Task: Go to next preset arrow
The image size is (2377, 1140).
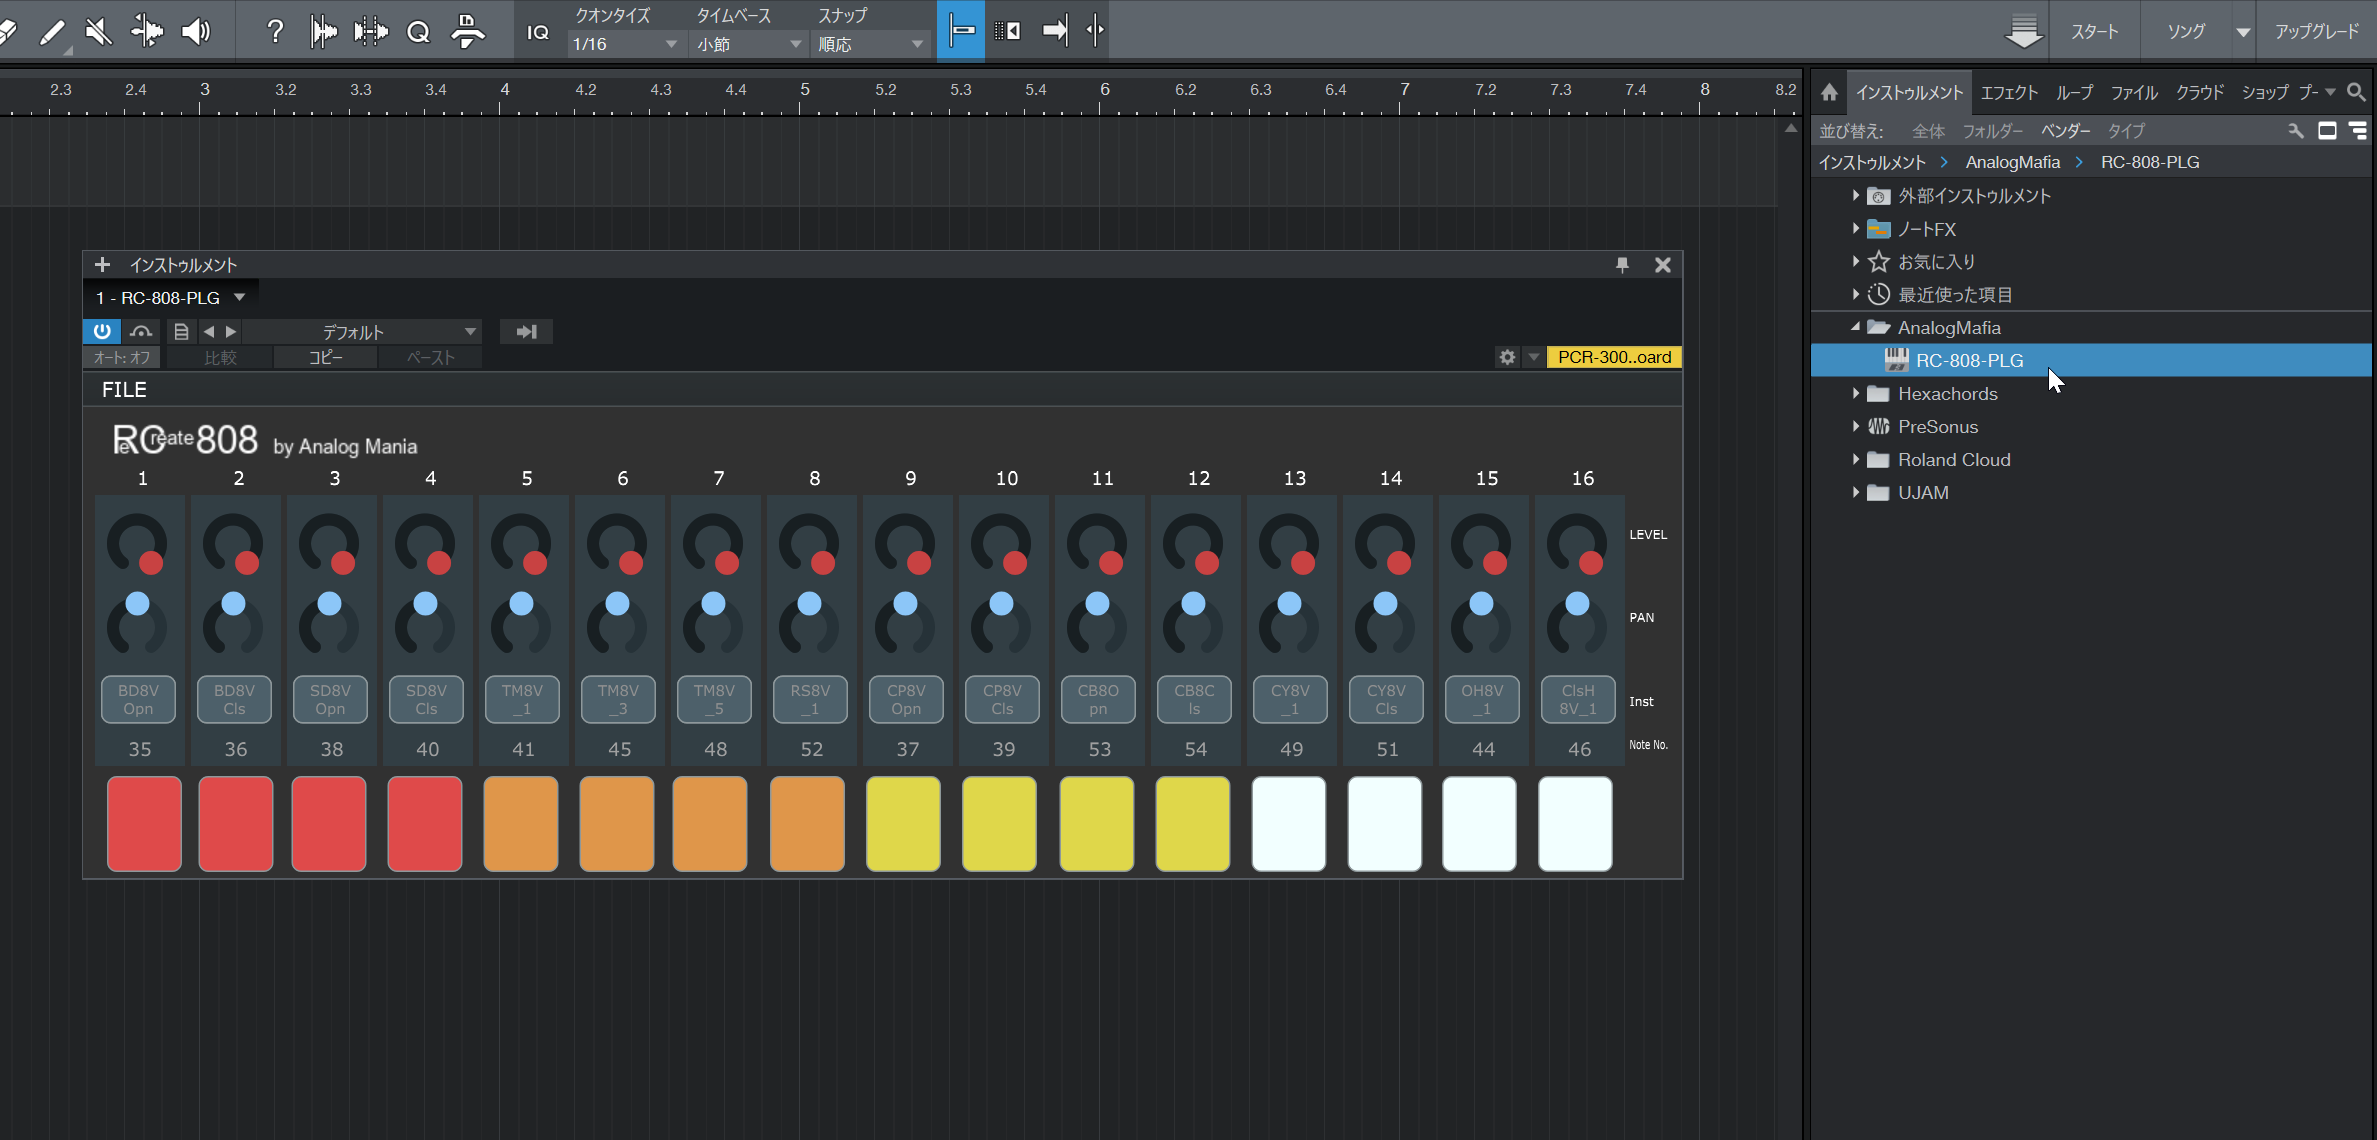Action: [231, 331]
